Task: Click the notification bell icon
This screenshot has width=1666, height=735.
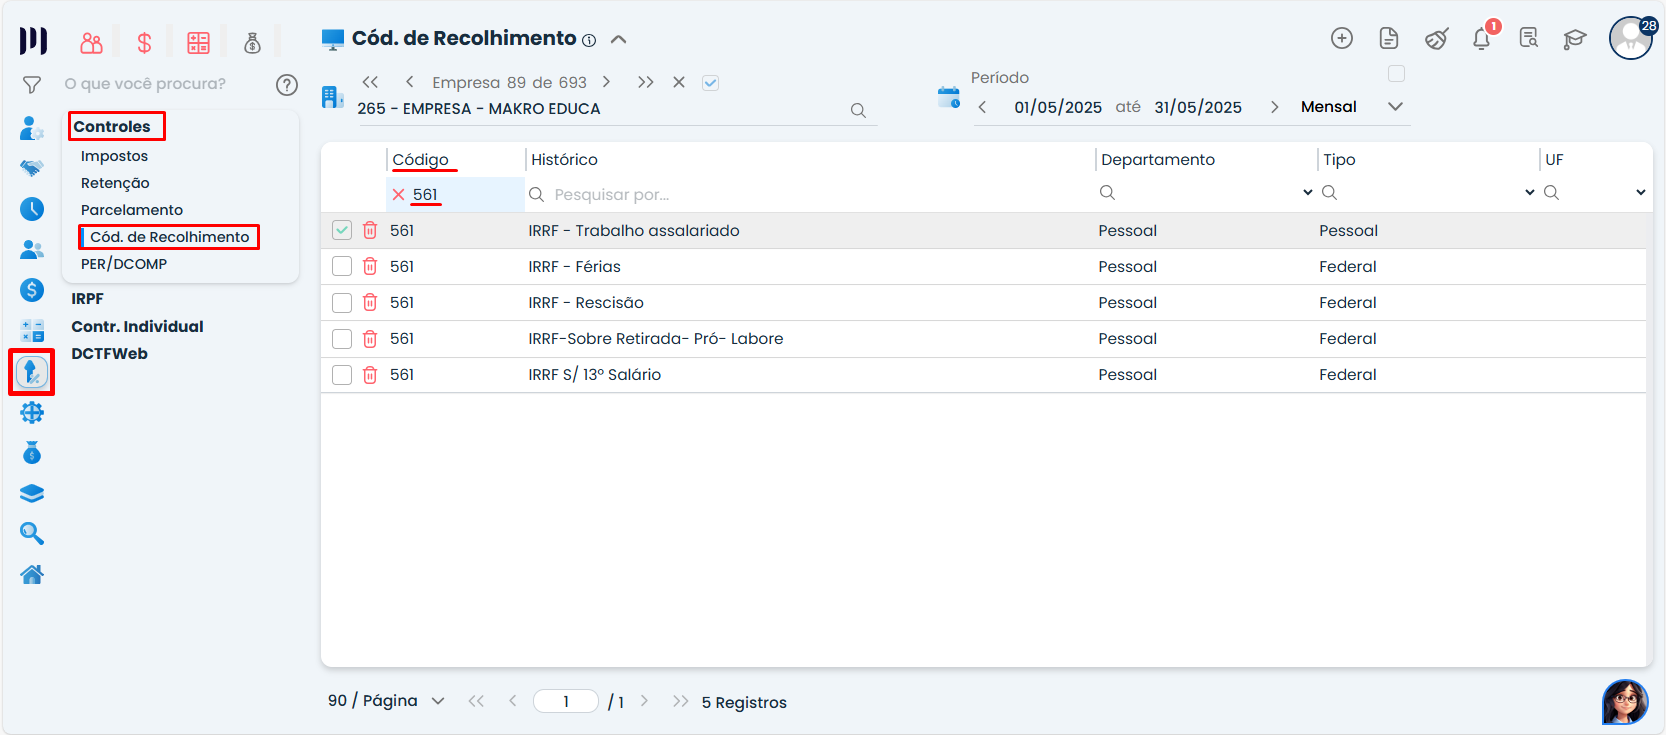Action: 1481,39
